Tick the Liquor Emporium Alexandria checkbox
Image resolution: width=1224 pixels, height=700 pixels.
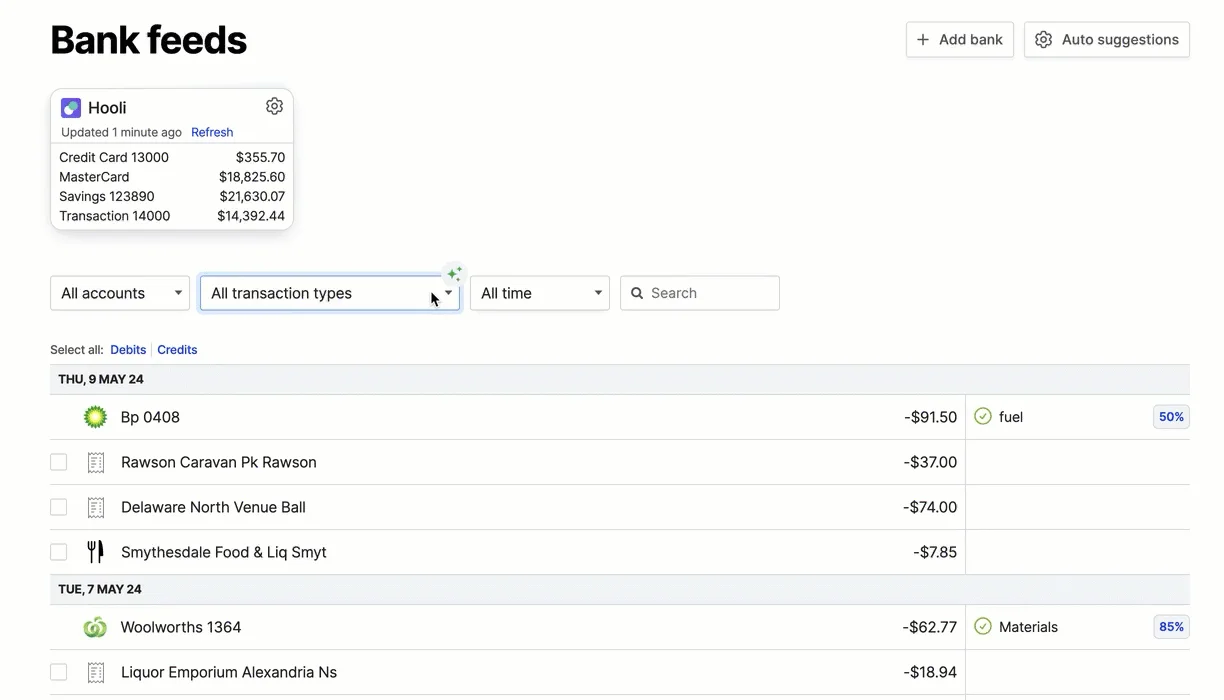coord(59,672)
